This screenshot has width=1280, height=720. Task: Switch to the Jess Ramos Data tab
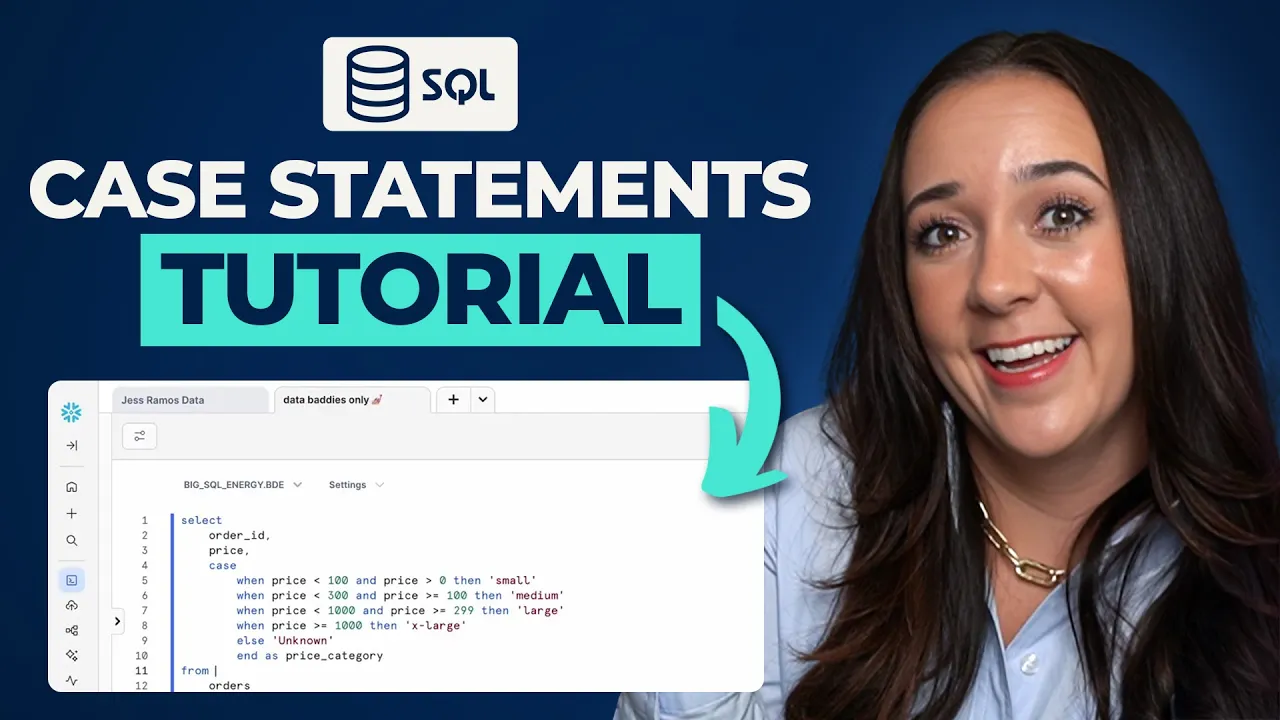point(190,400)
